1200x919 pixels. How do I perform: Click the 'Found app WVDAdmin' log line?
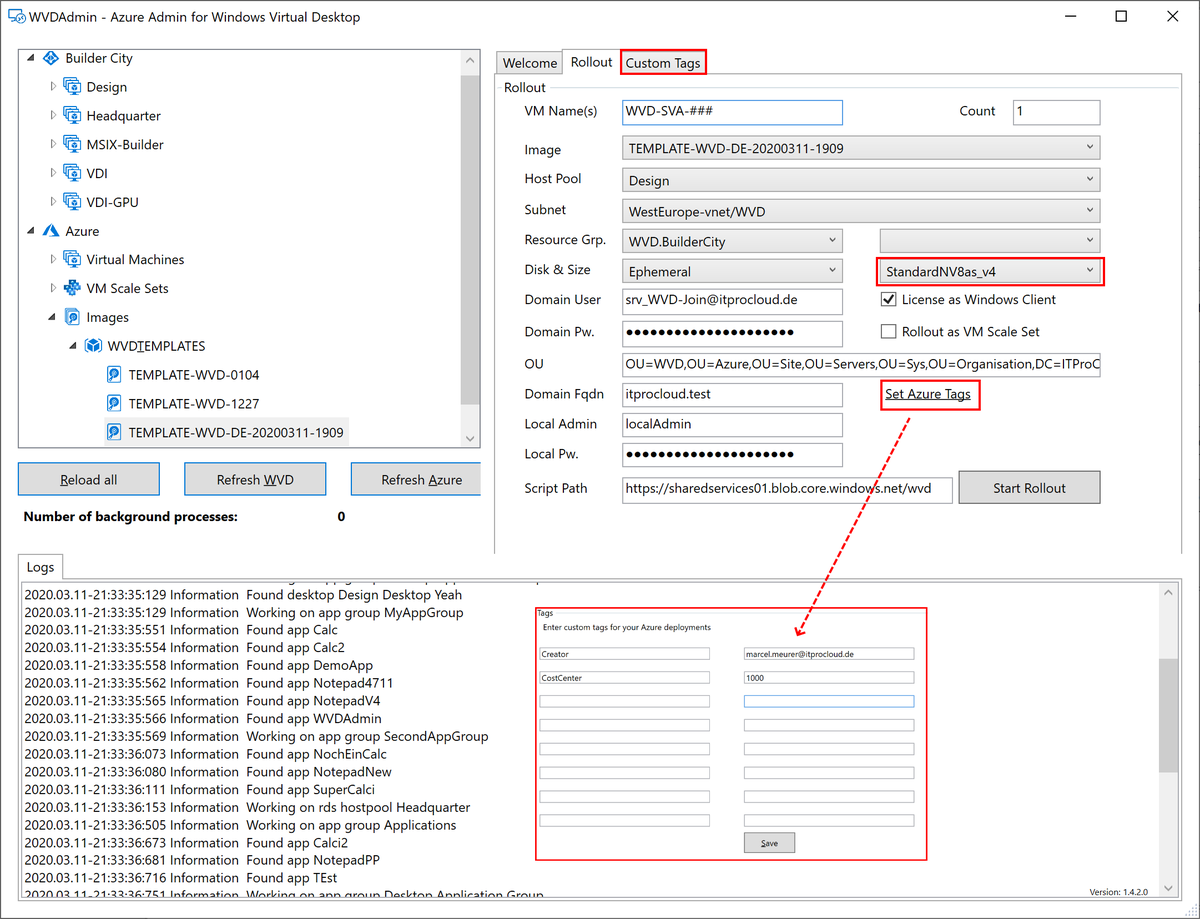202,718
